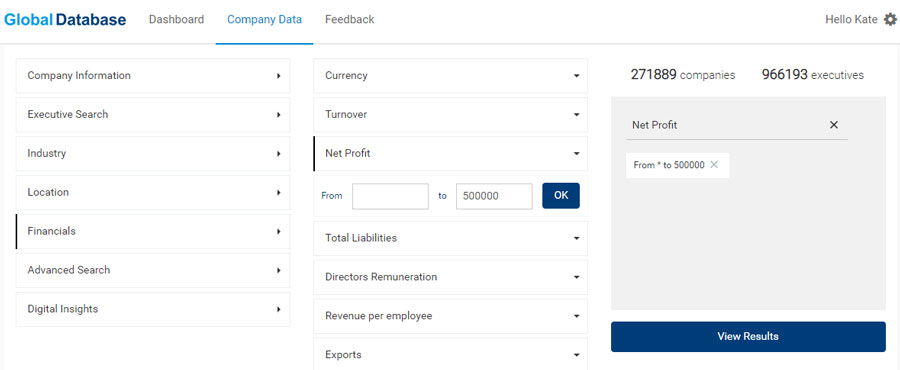The image size is (900, 370).
Task: Focus the Net Profit From field
Action: 390,196
